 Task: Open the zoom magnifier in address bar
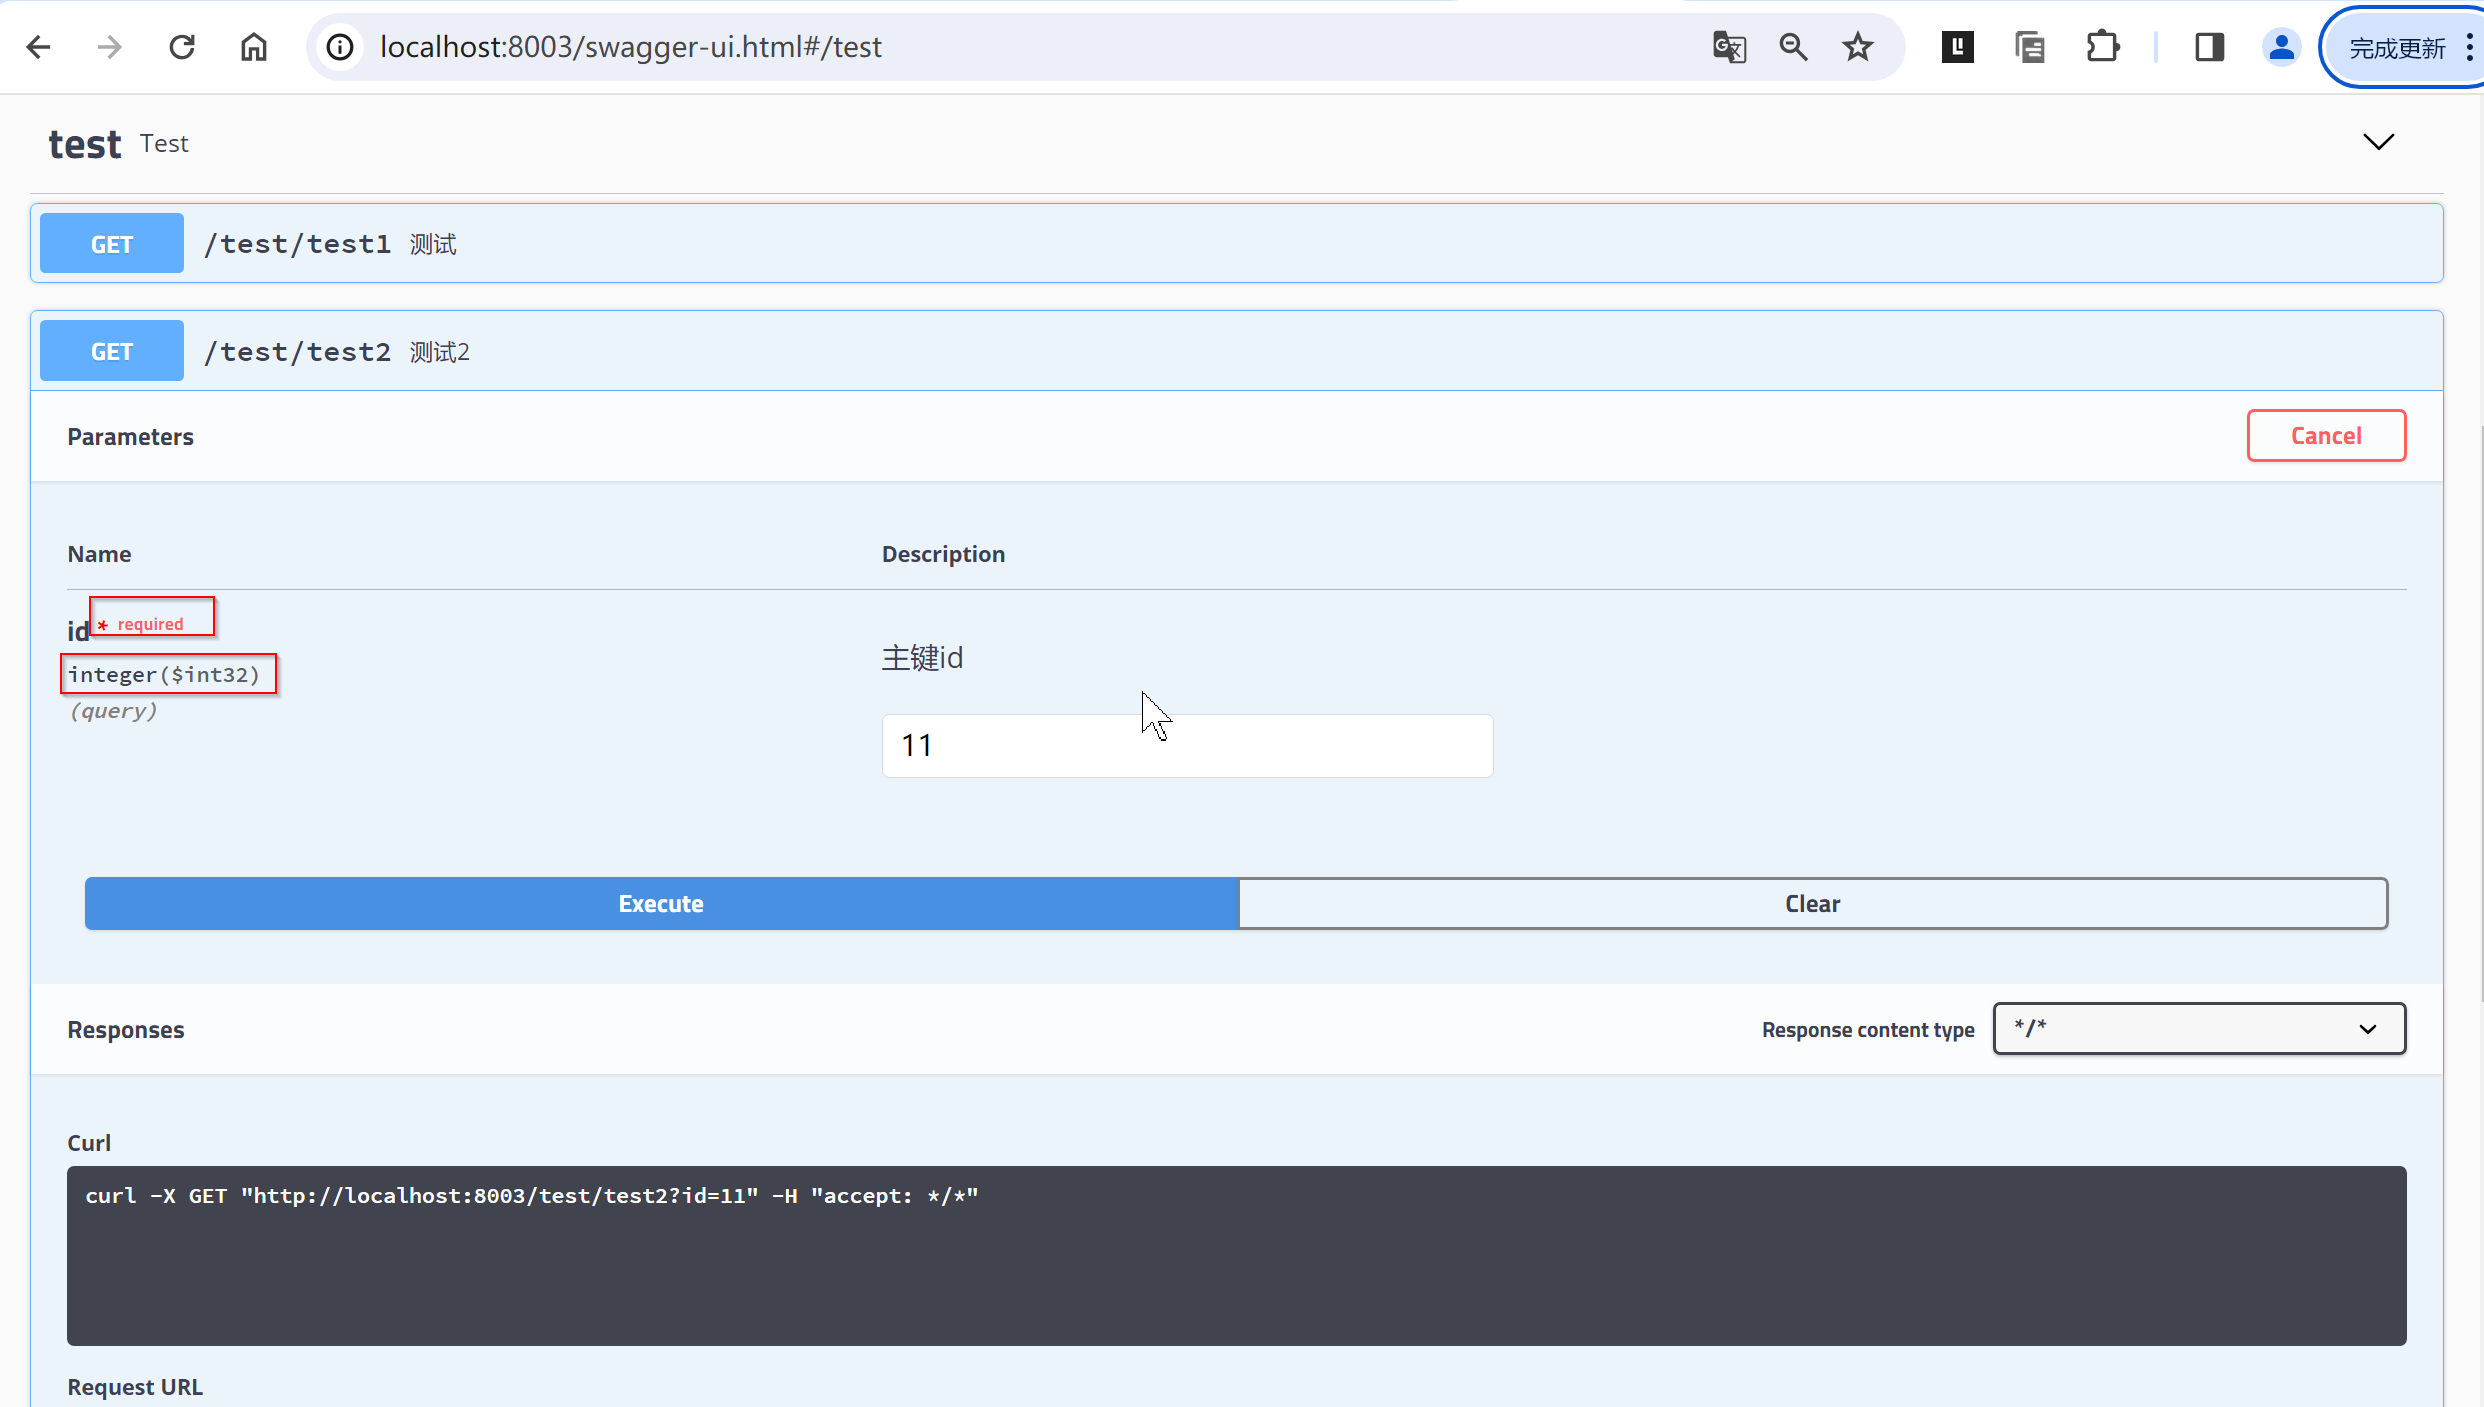coord(1793,47)
